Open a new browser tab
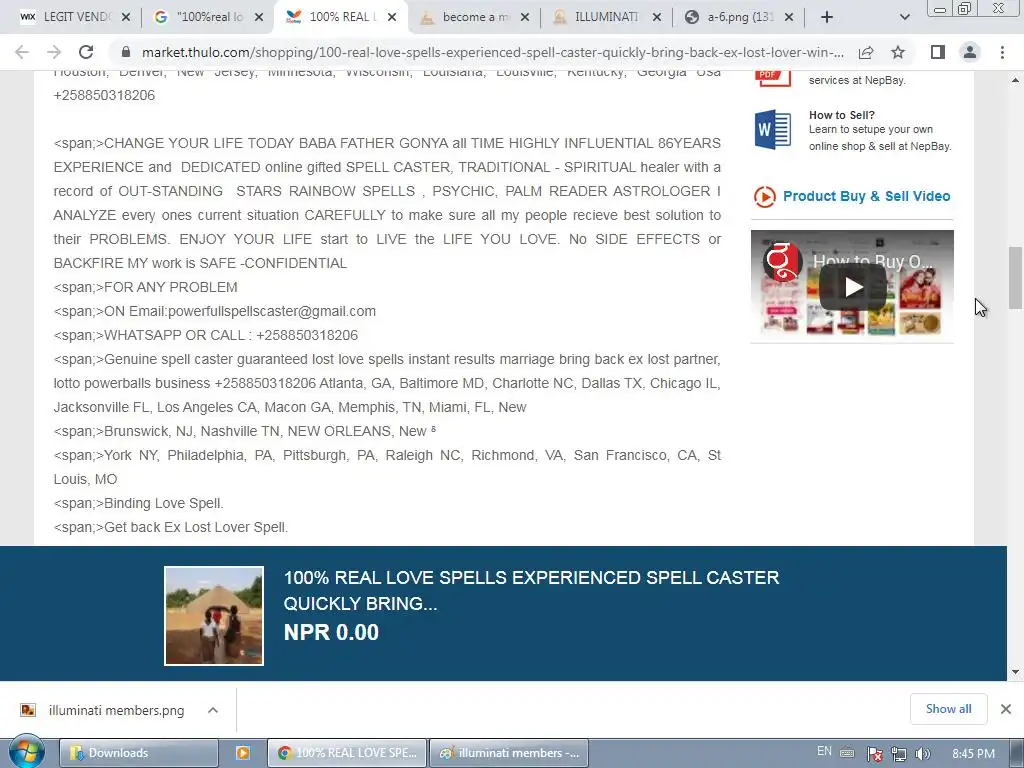This screenshot has height=768, width=1024. point(827,17)
